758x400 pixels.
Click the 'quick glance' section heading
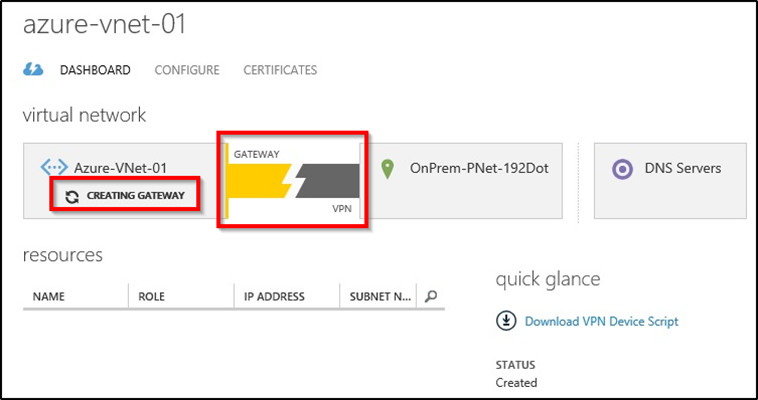click(x=548, y=280)
